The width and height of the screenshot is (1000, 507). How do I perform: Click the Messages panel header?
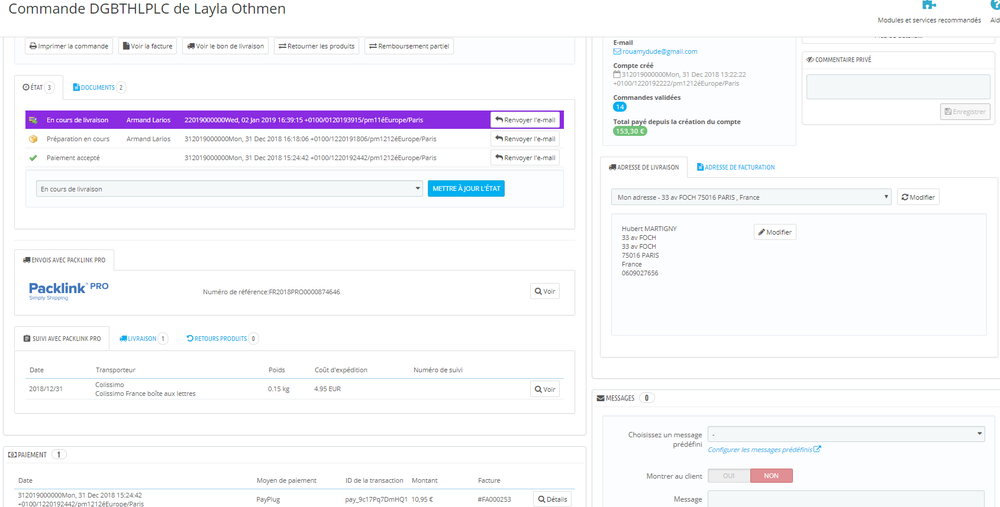[625, 398]
